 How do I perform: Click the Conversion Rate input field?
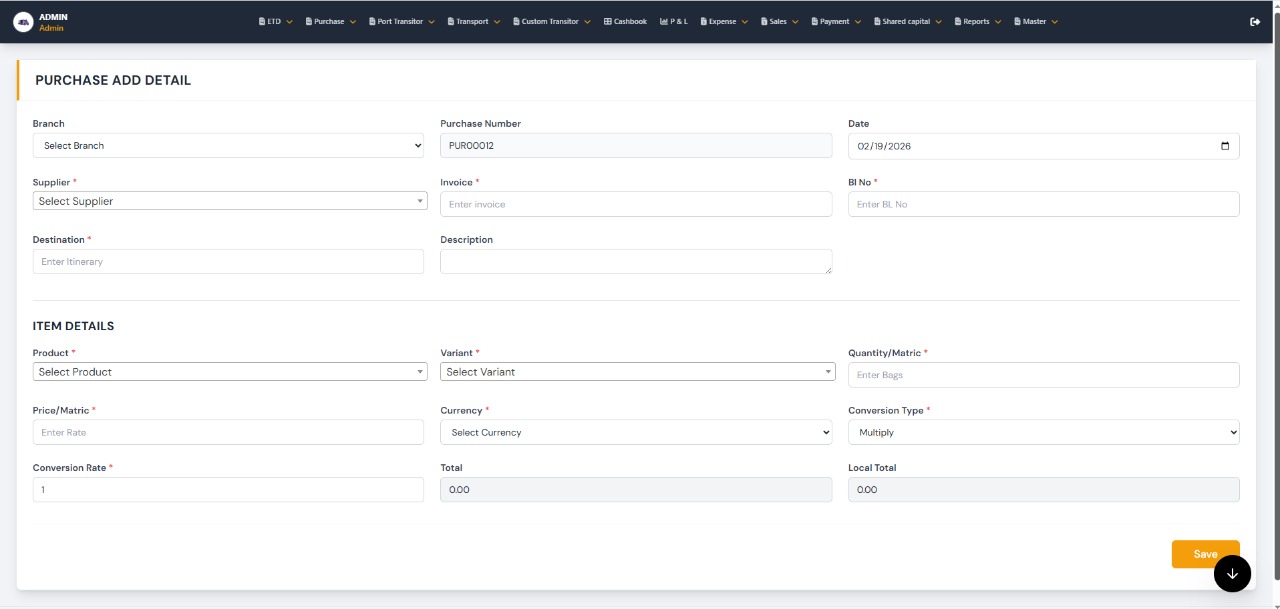(228, 490)
